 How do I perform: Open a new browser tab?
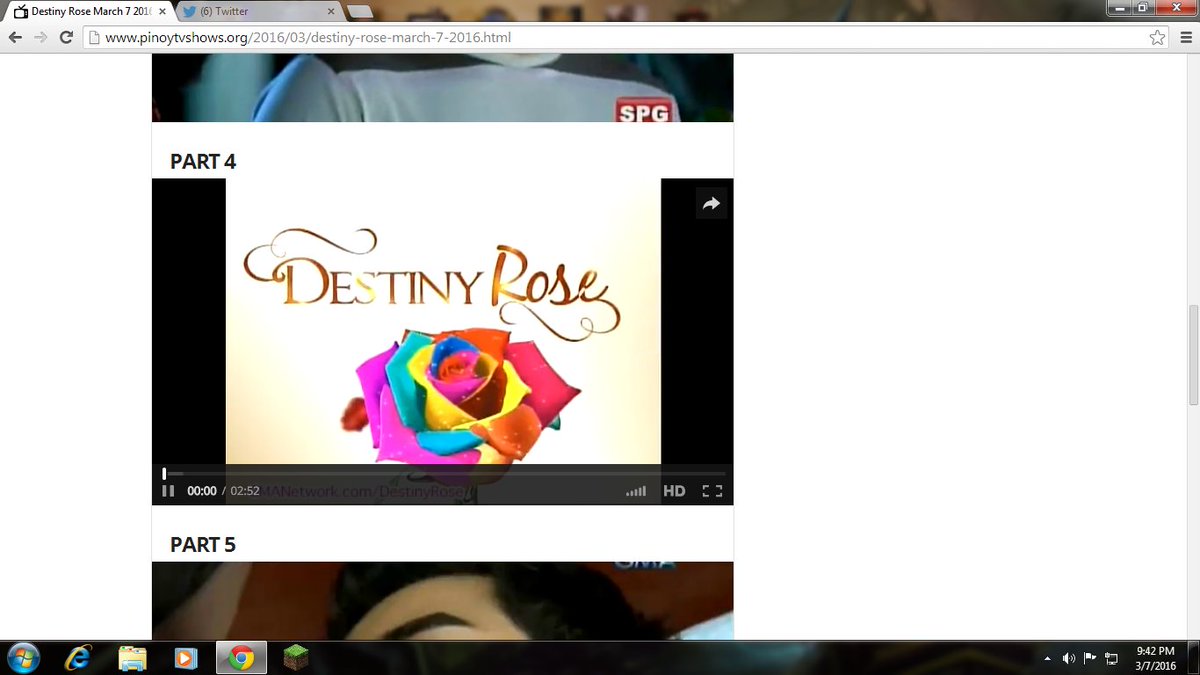[x=359, y=11]
